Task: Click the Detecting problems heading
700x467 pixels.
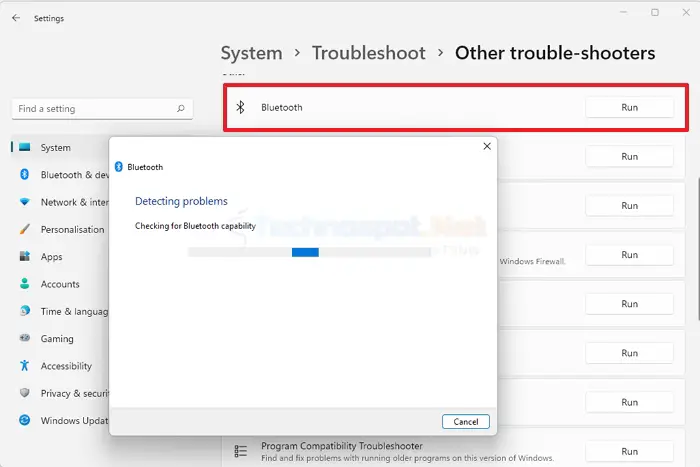Action: [x=181, y=201]
